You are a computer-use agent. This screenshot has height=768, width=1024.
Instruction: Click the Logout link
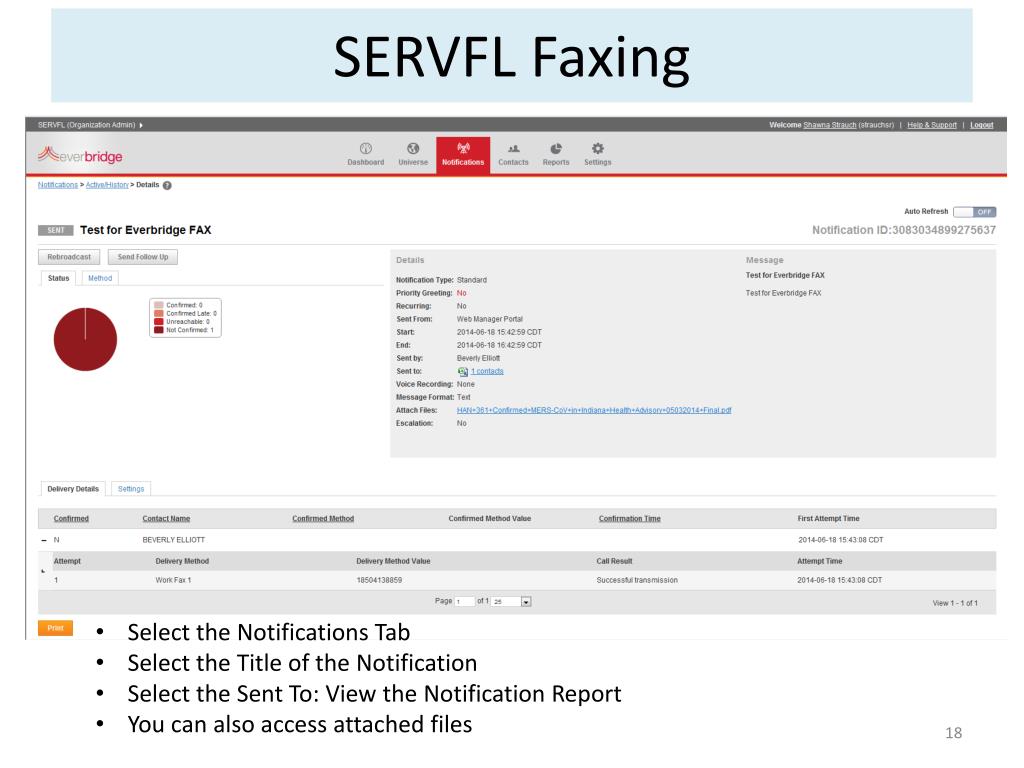tap(982, 125)
